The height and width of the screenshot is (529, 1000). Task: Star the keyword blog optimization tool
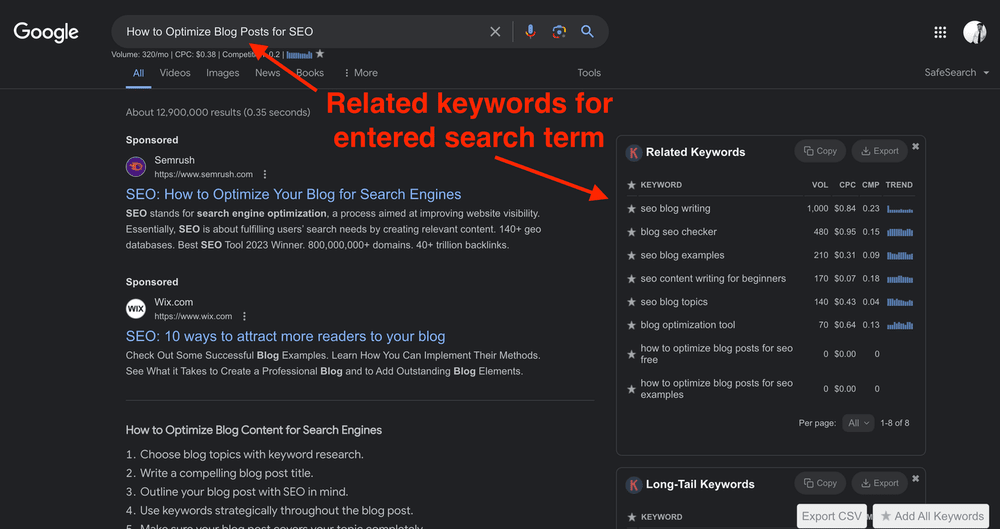631,325
